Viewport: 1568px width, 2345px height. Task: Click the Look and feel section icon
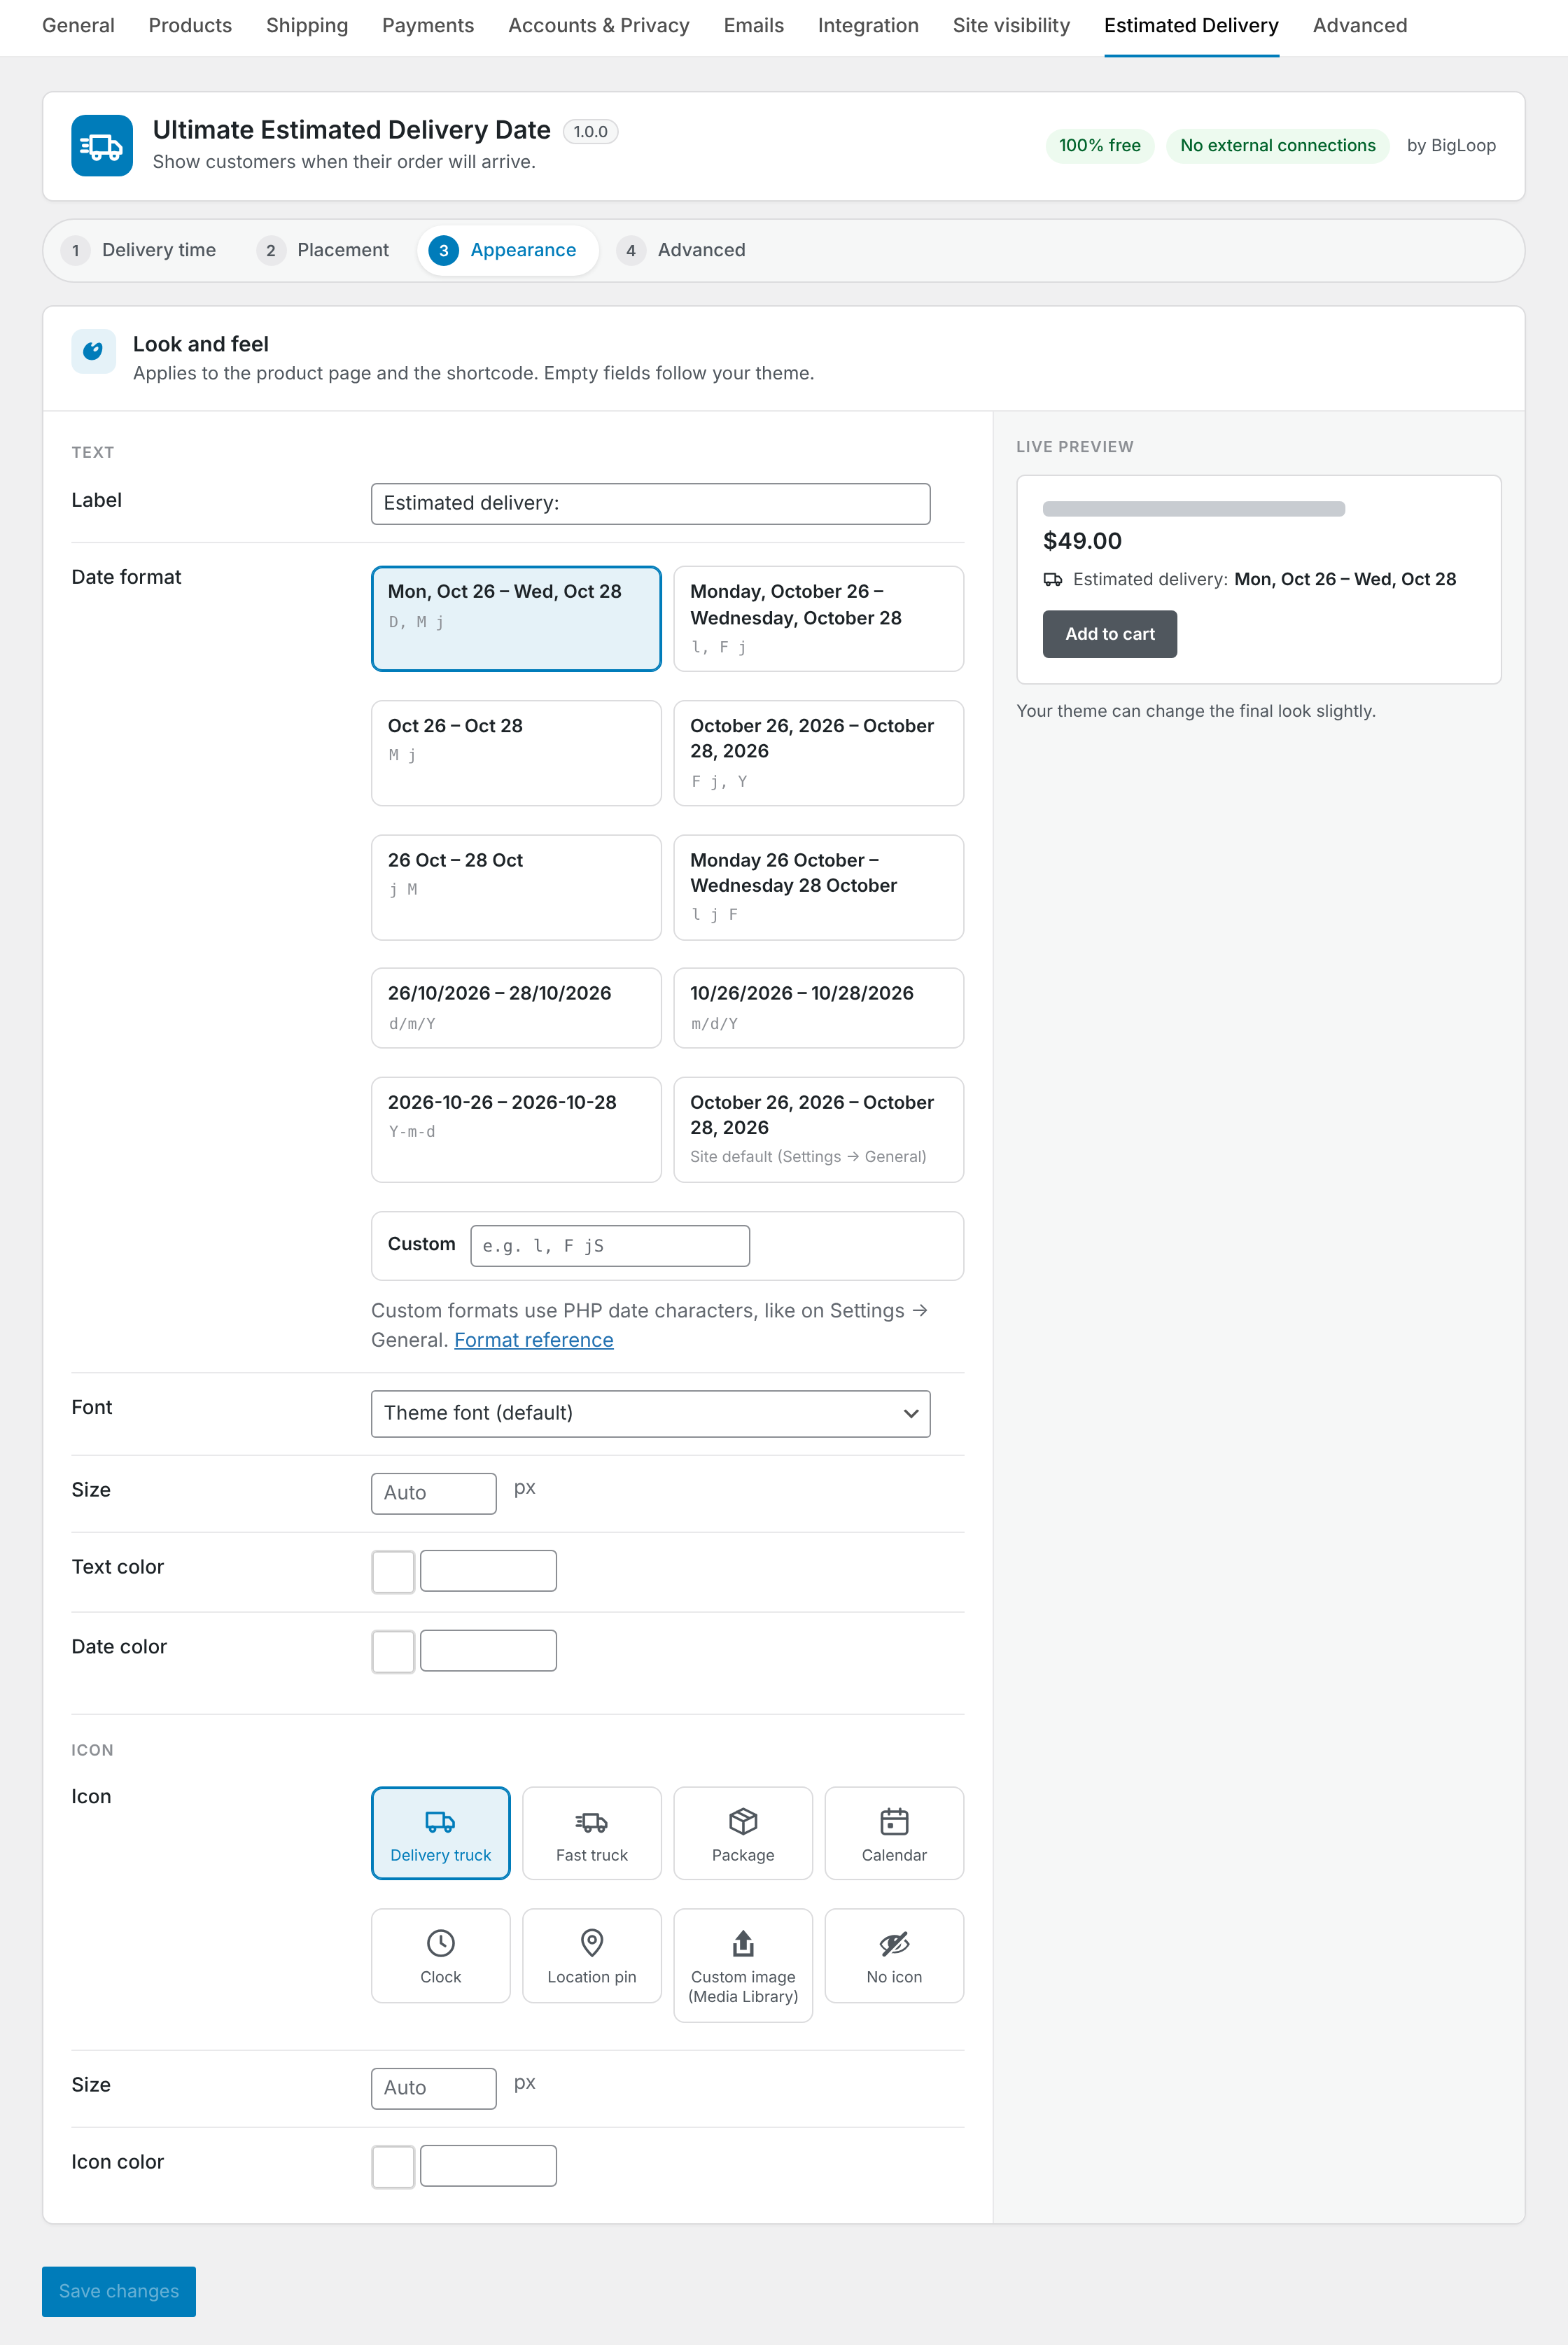93,351
